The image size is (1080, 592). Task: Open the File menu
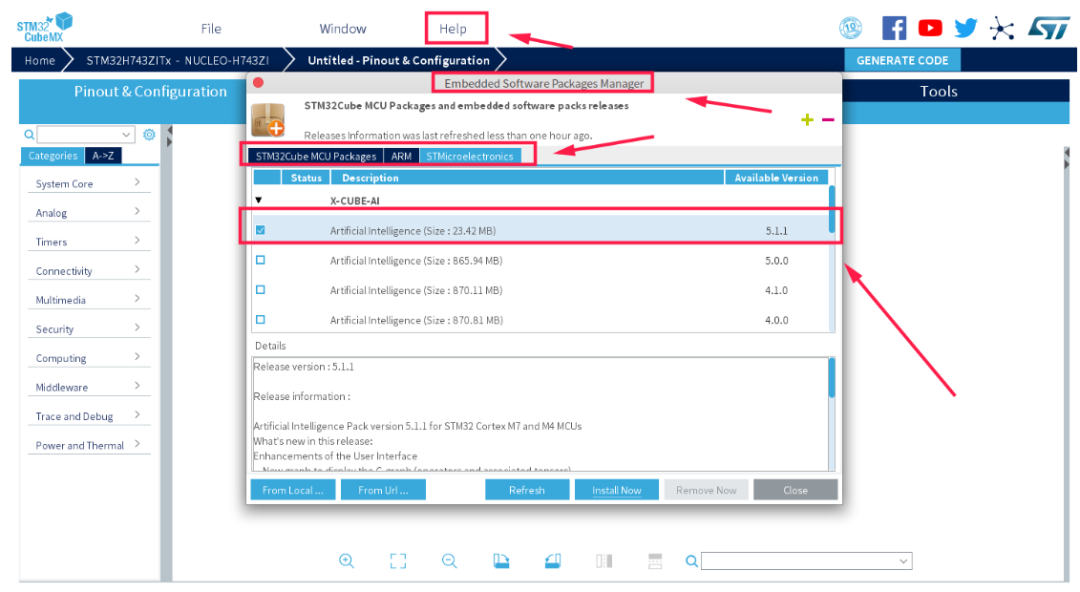click(x=211, y=28)
